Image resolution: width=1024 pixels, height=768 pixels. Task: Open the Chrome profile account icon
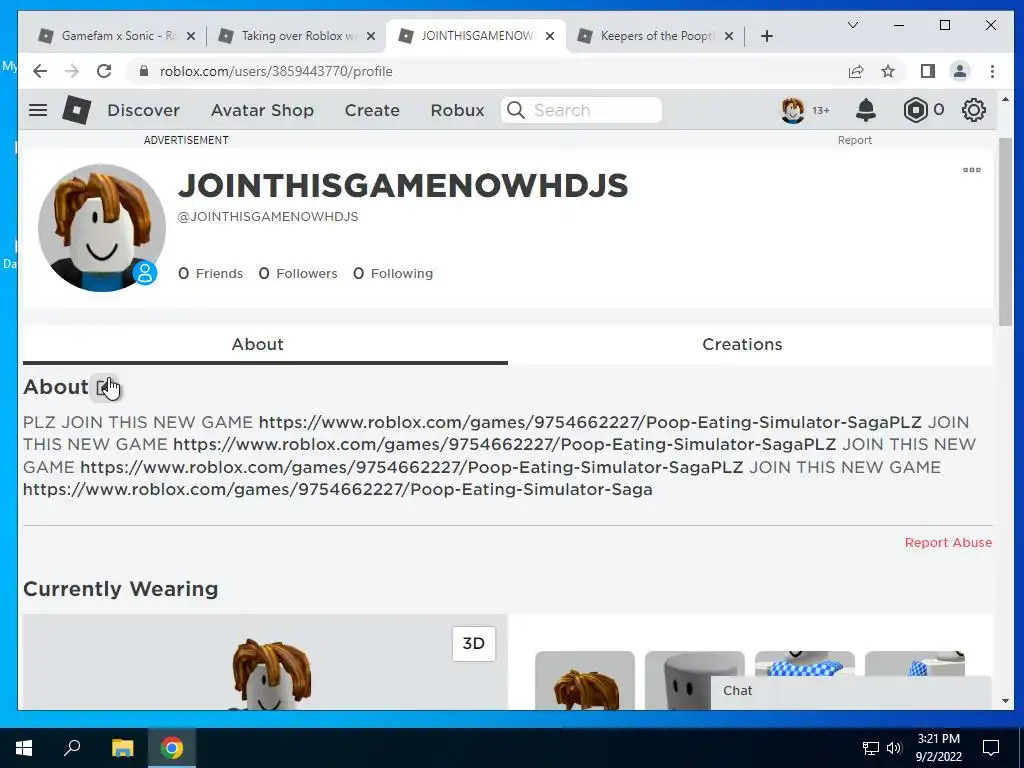pos(959,71)
